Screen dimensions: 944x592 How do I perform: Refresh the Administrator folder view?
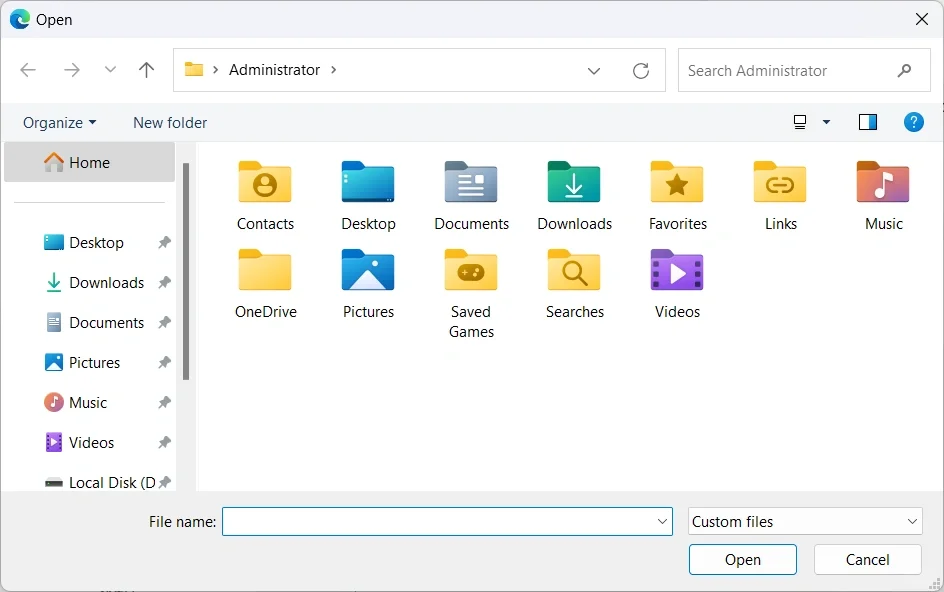click(x=641, y=70)
